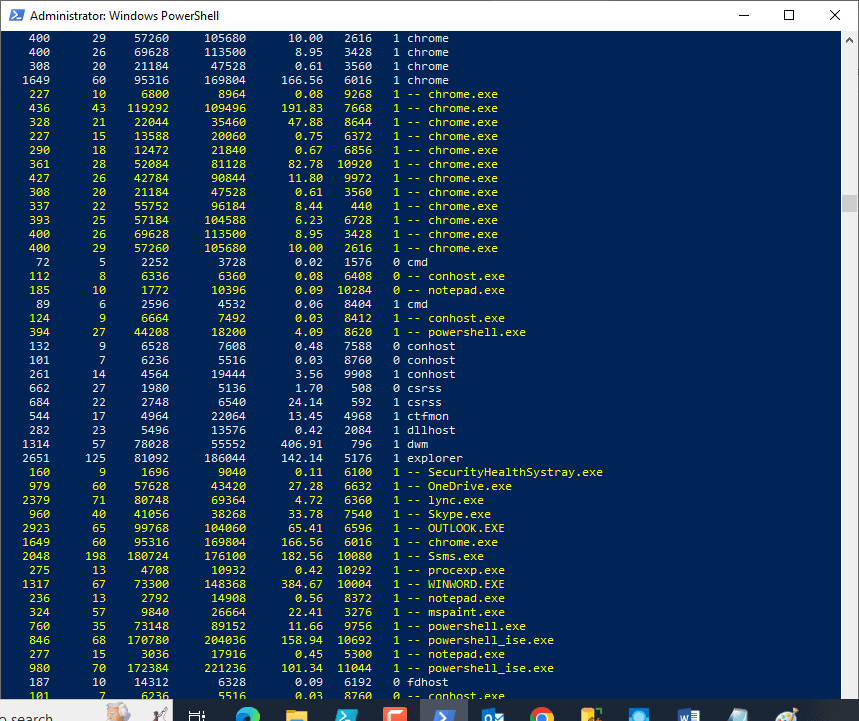859x721 pixels.
Task: Click the working set value 186044
Action: [225, 458]
